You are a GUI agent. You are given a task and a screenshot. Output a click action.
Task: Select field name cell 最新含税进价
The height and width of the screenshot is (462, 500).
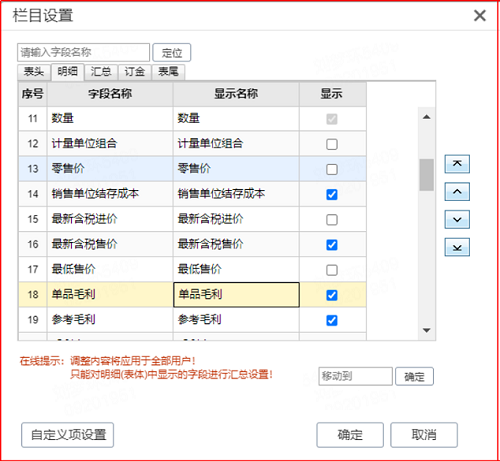(x=110, y=219)
